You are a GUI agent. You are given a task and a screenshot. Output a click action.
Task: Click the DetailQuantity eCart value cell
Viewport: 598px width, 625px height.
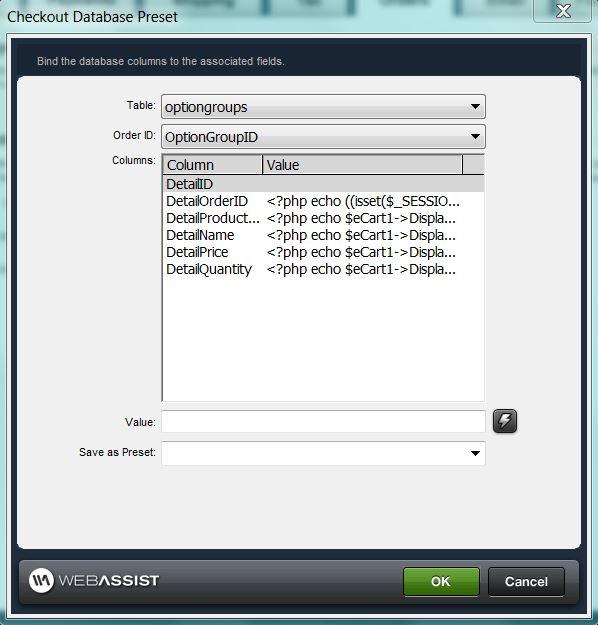(361, 269)
